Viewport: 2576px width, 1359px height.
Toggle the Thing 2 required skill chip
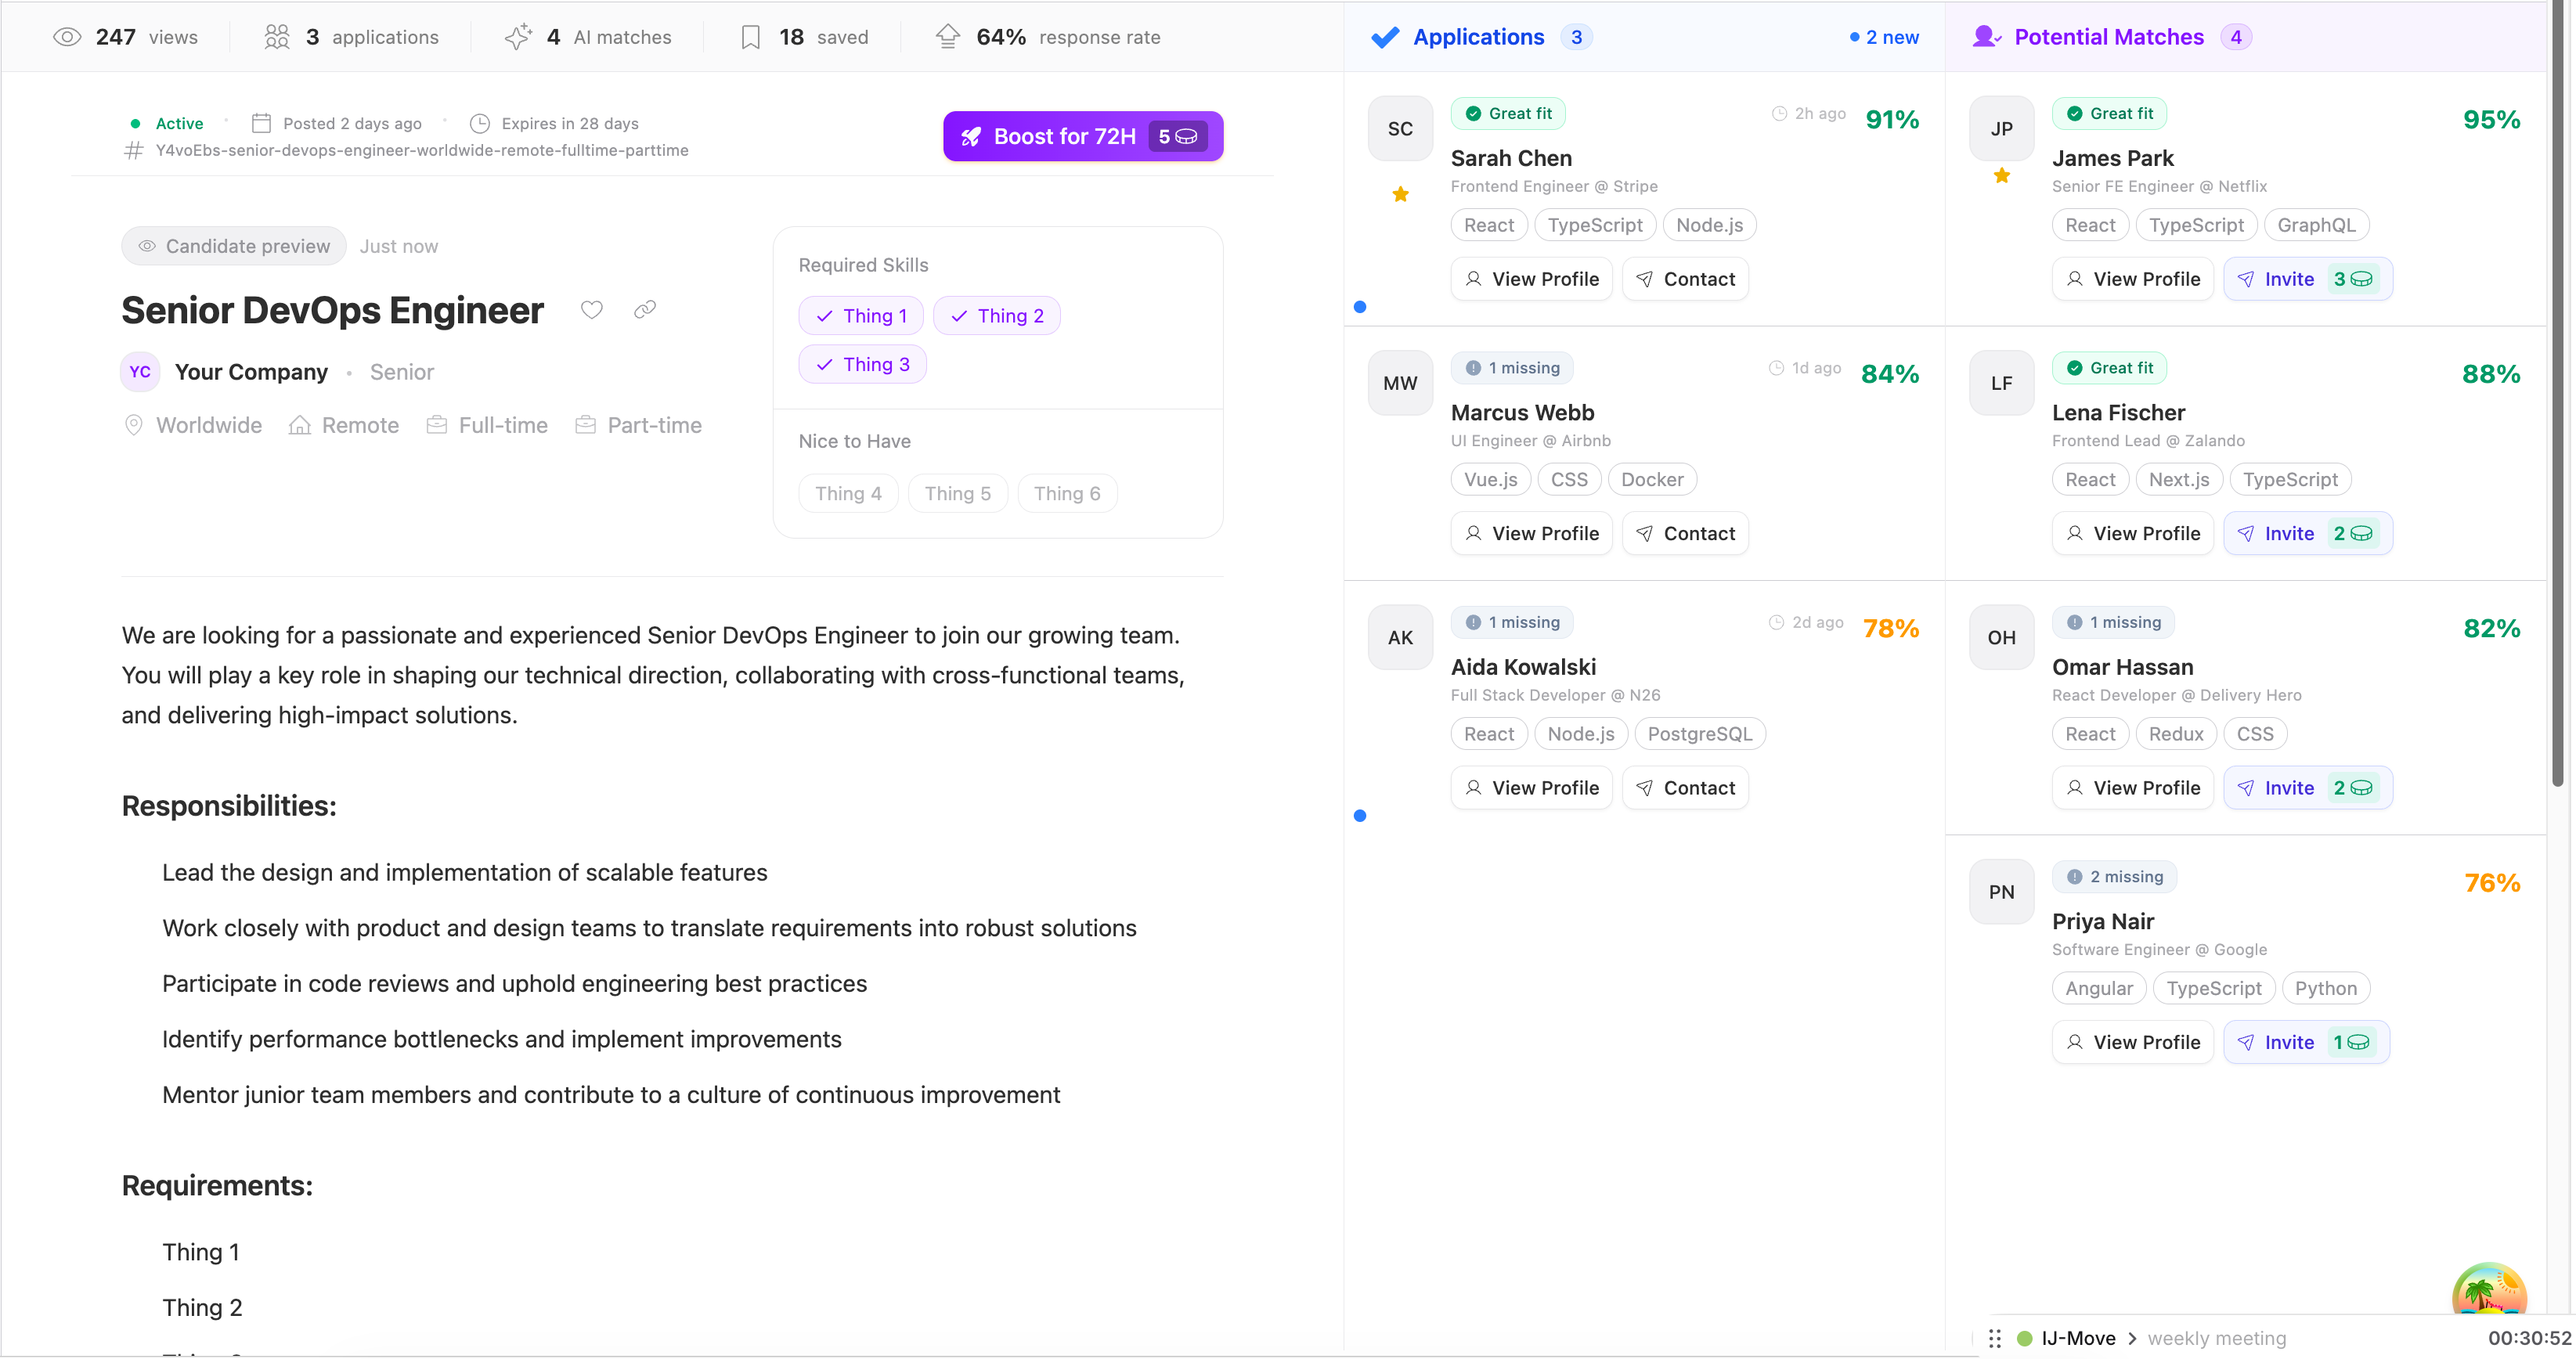(996, 316)
